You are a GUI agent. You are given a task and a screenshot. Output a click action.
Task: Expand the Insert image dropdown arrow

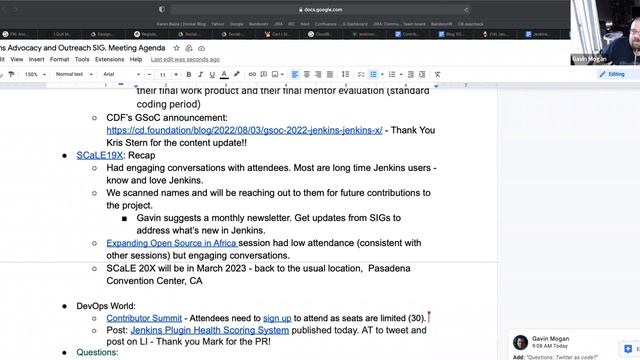tap(282, 74)
